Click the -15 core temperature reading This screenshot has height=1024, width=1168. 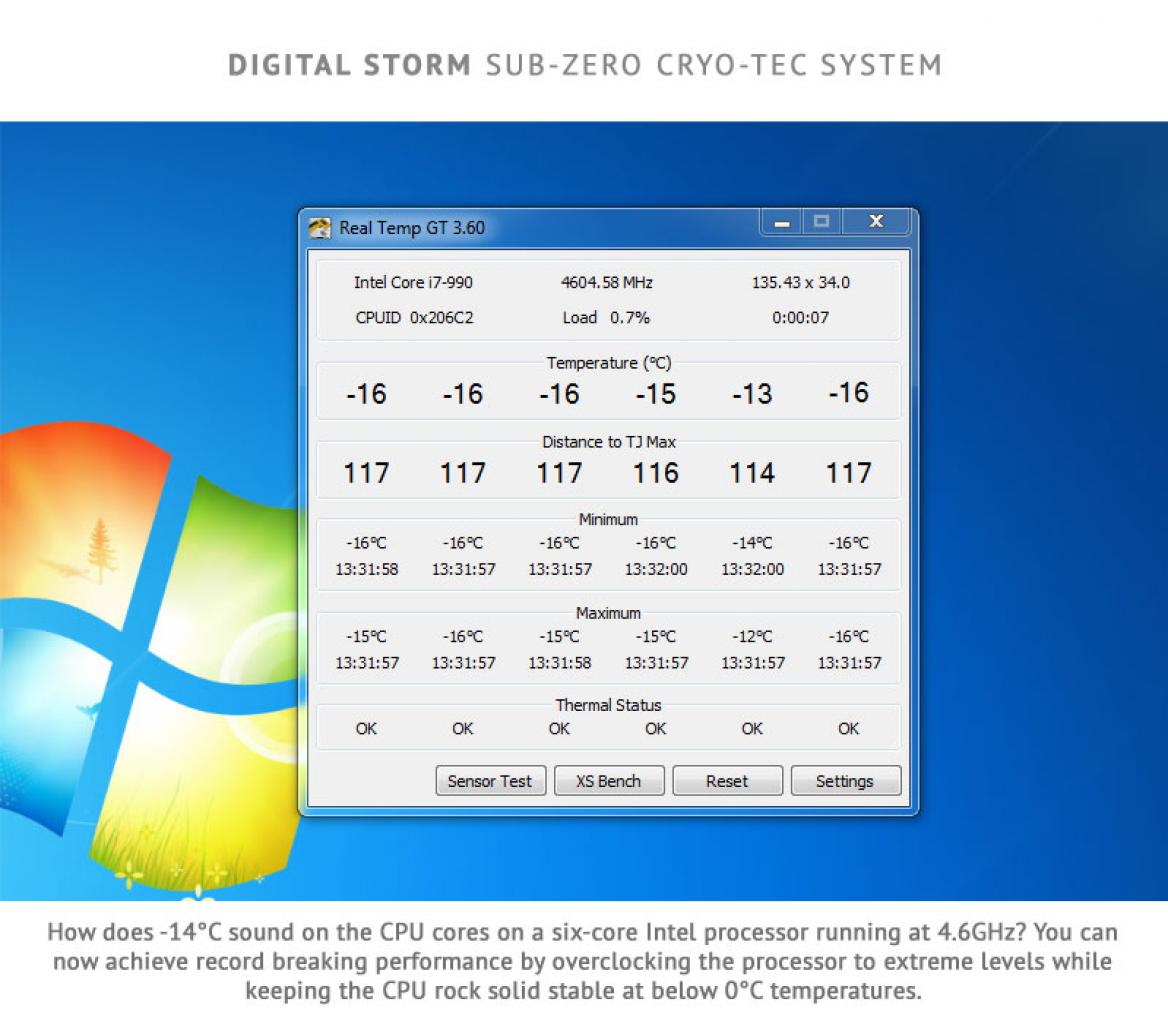click(x=656, y=394)
